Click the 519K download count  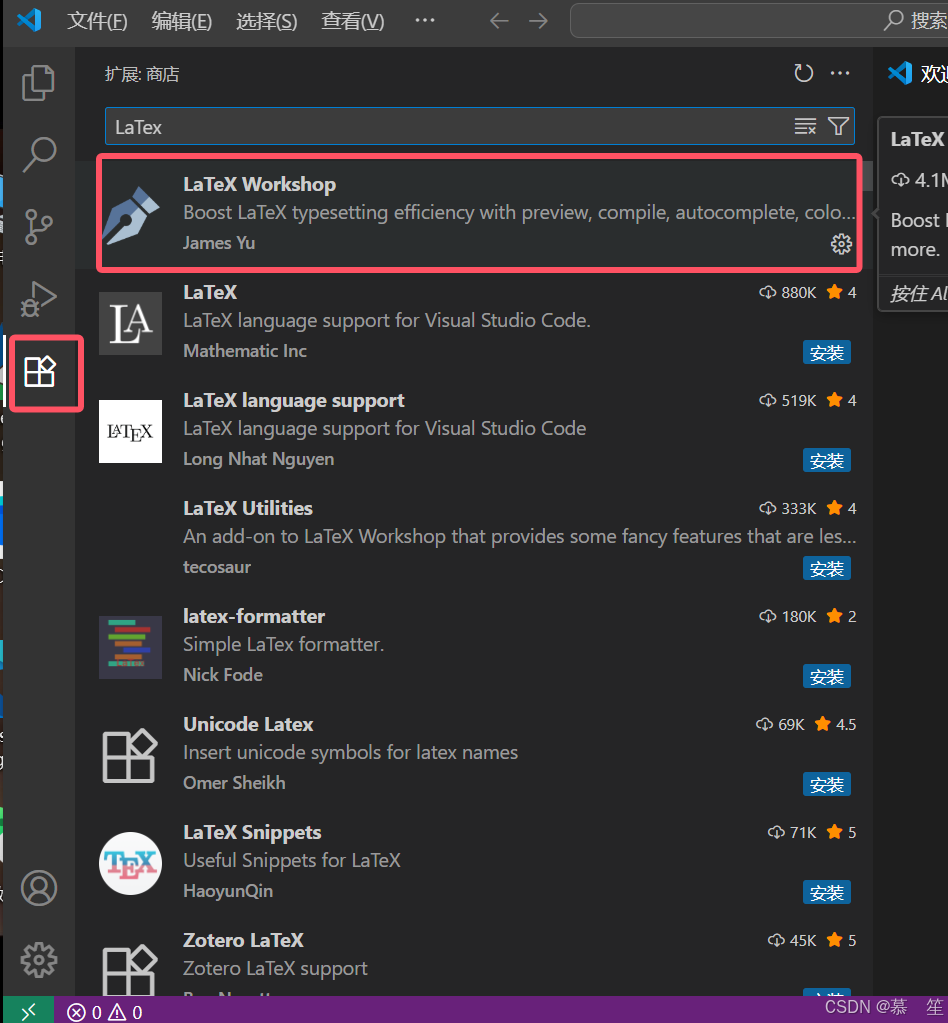click(788, 400)
